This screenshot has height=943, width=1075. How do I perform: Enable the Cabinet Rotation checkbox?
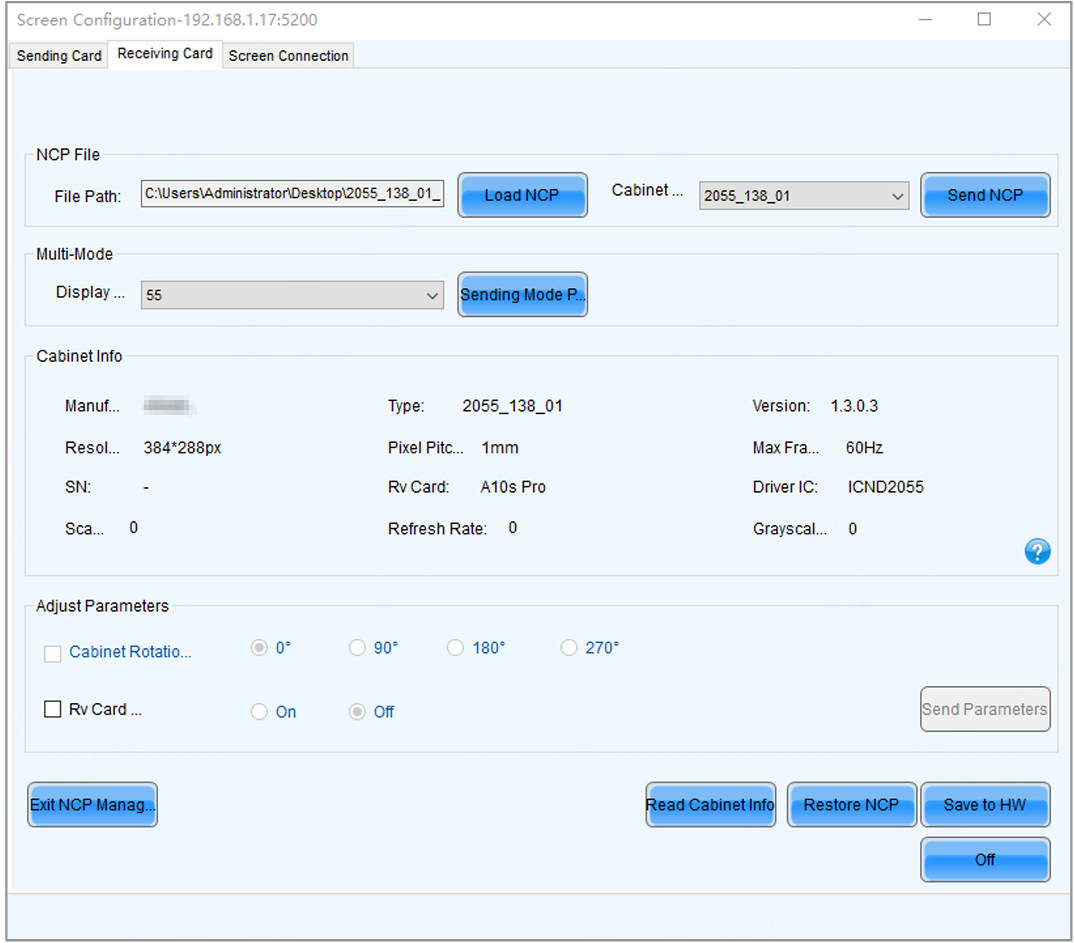click(53, 653)
